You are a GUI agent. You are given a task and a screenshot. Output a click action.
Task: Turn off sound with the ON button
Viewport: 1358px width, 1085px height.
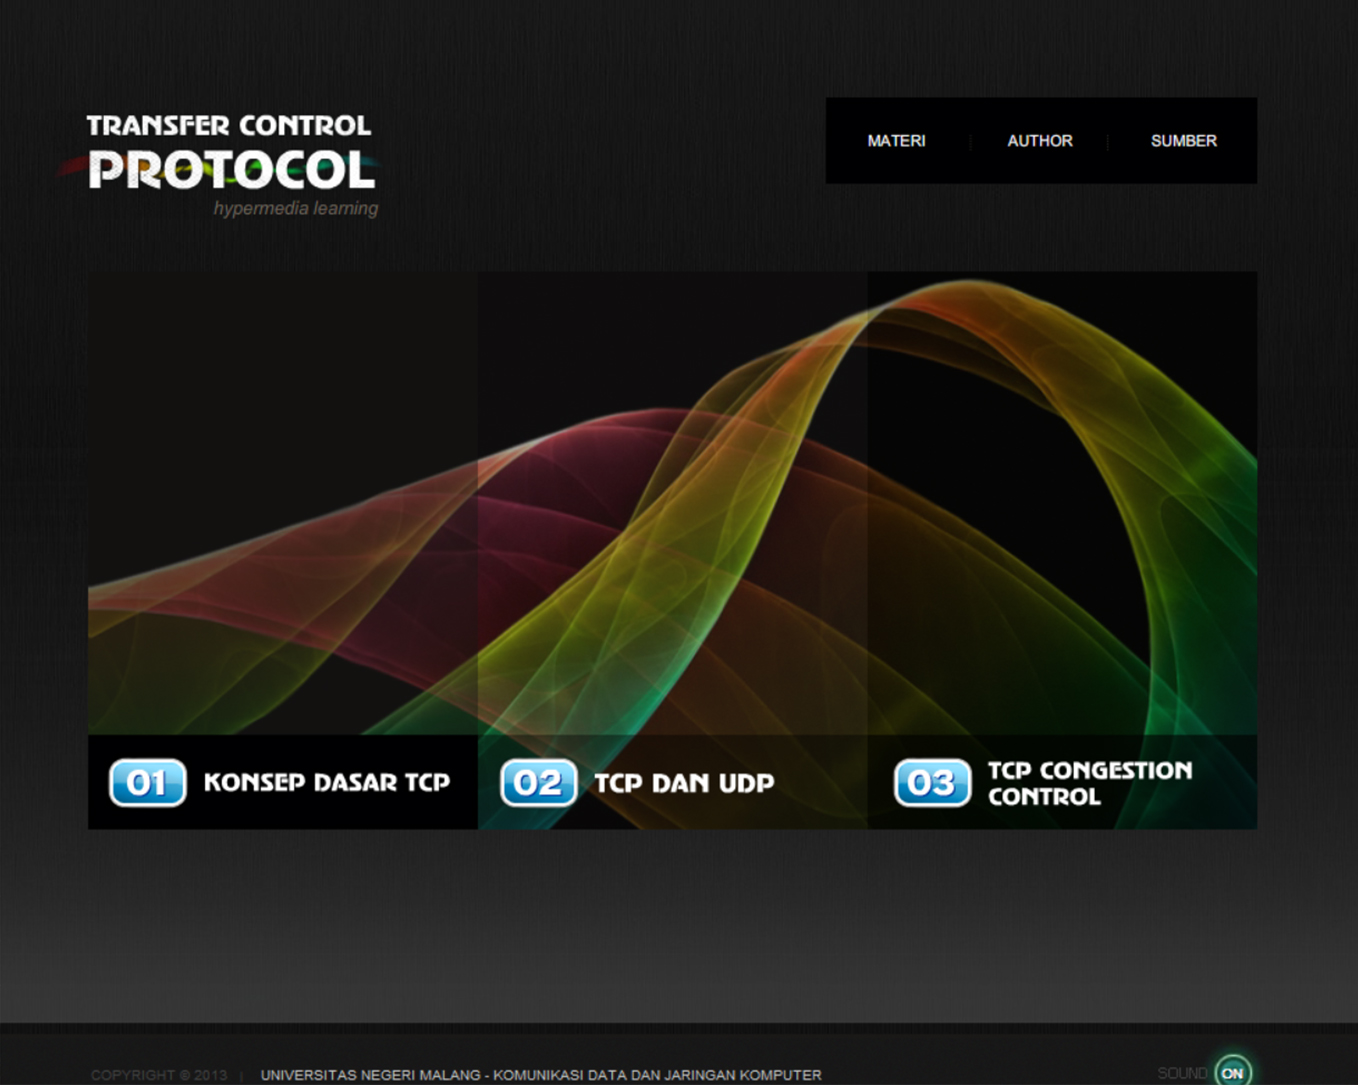tap(1232, 1072)
